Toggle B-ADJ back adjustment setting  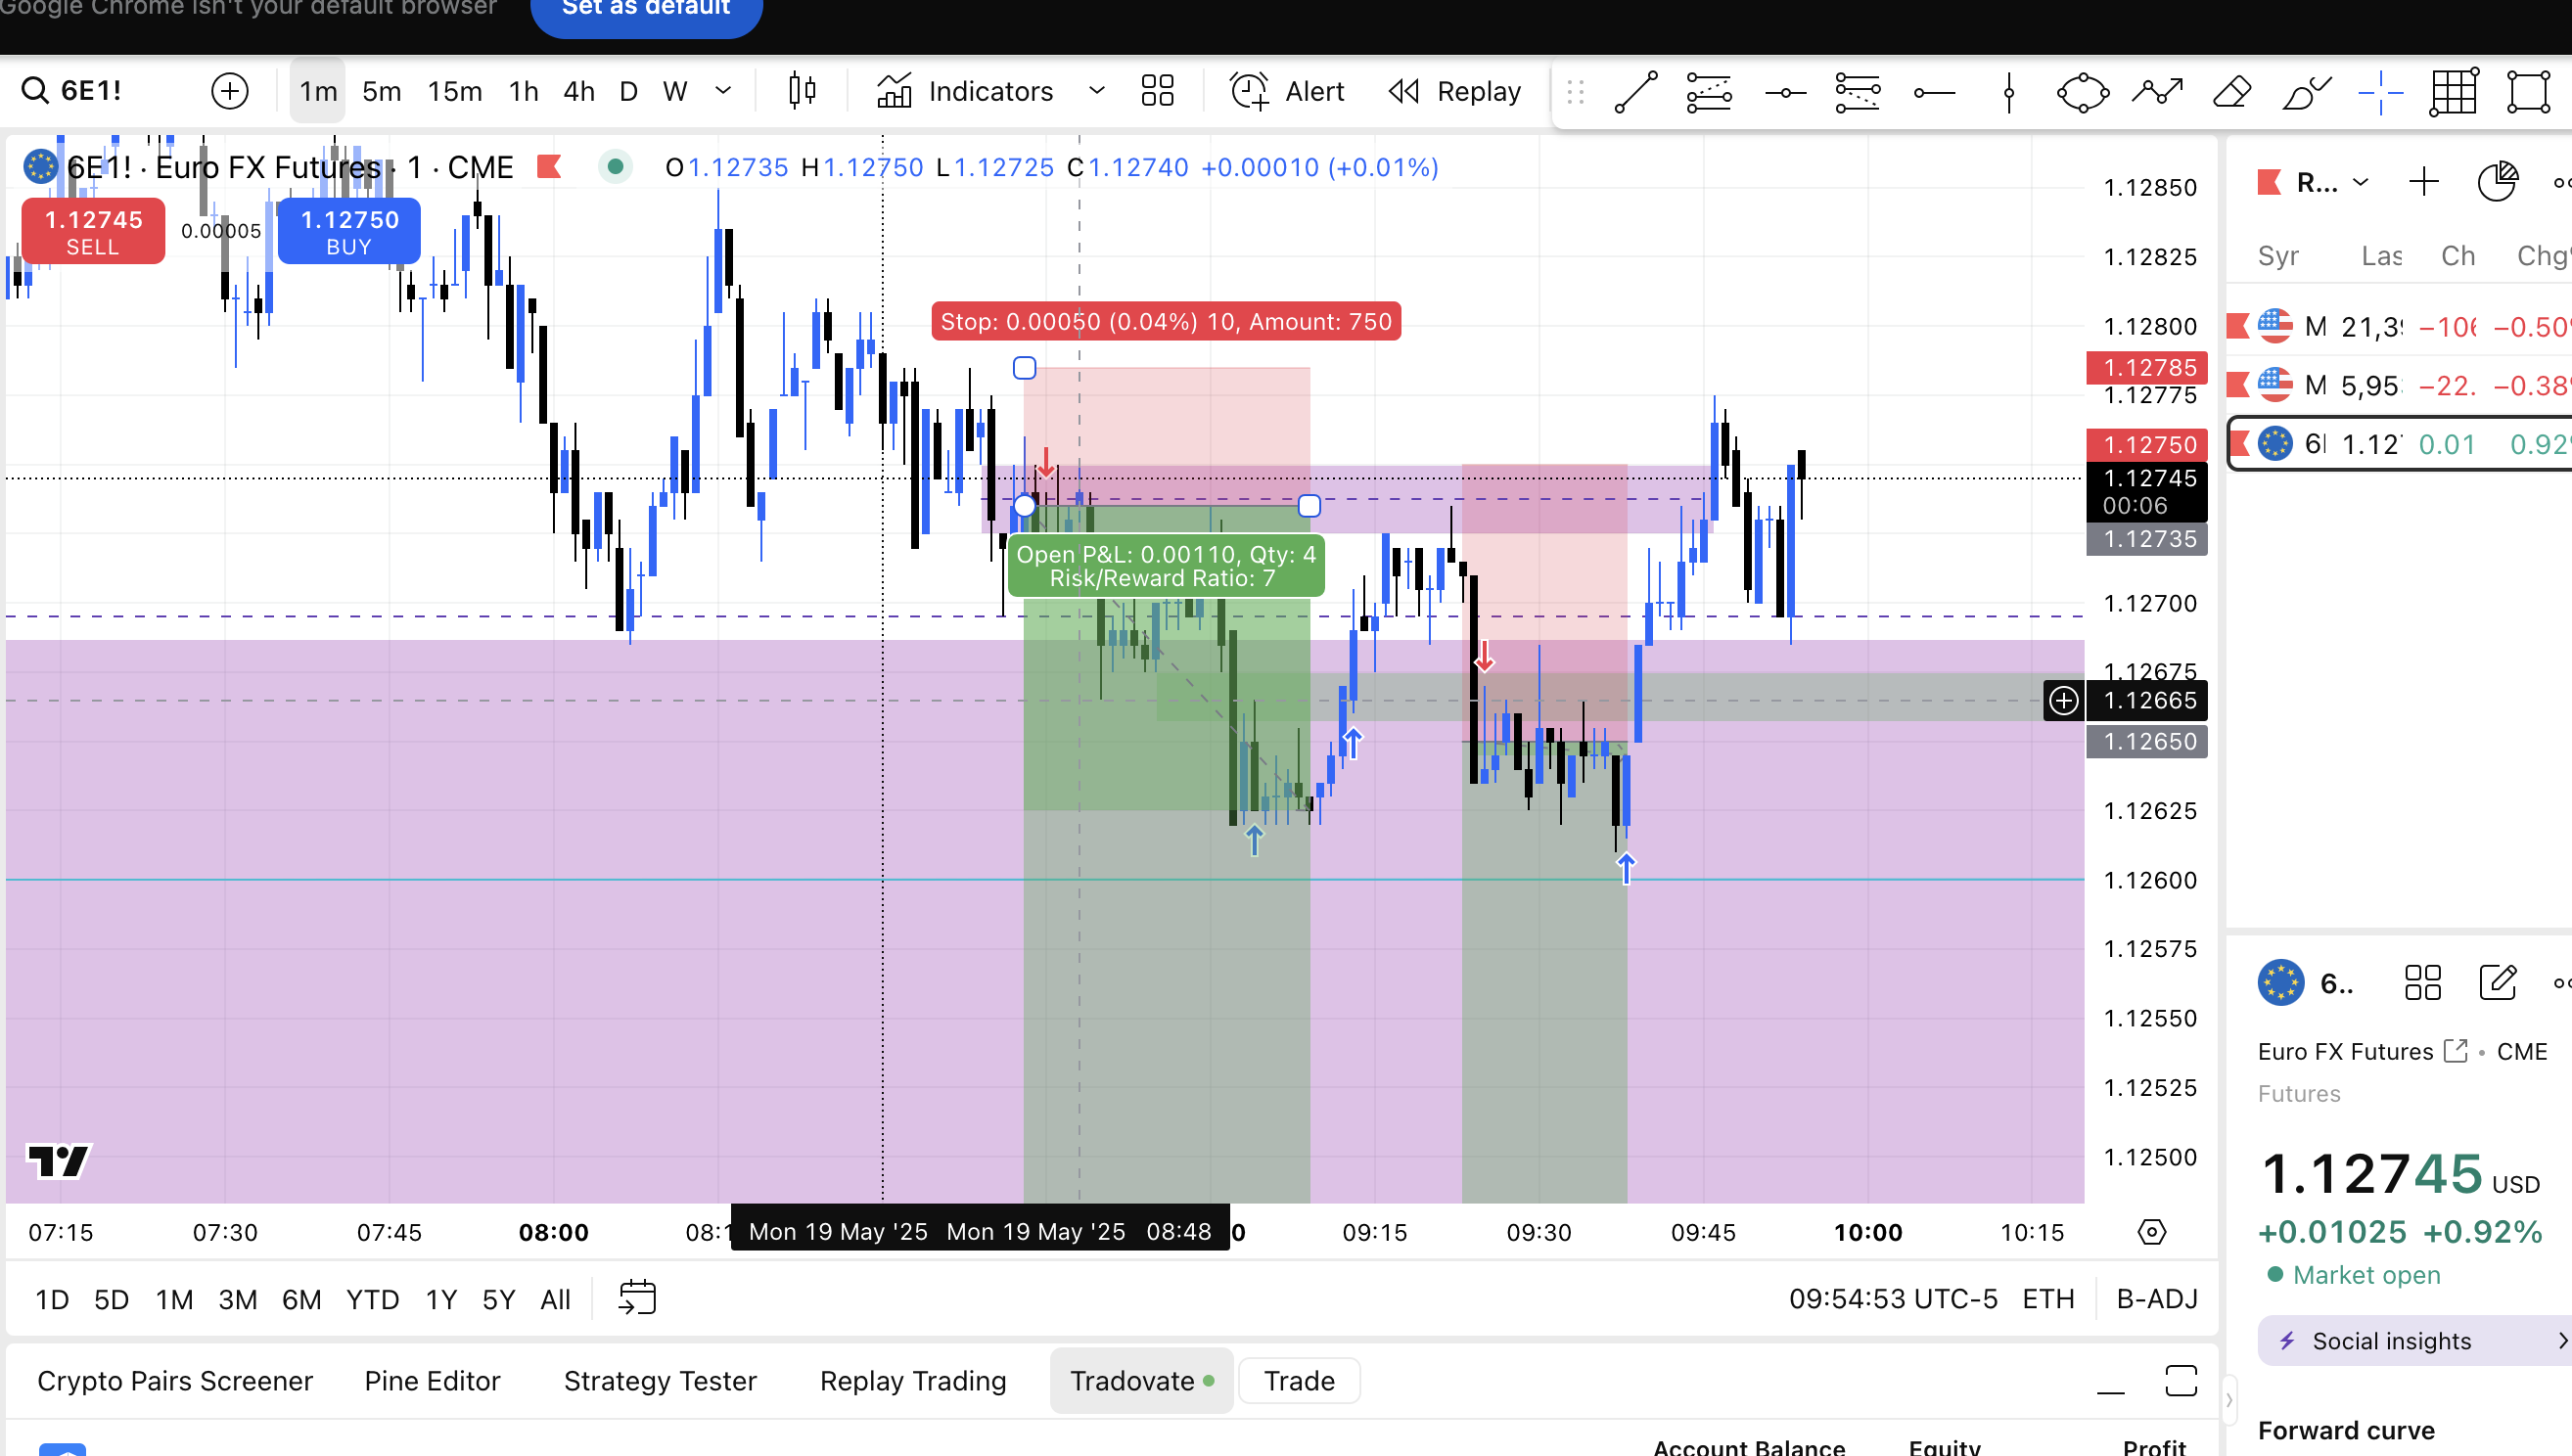pyautogui.click(x=2156, y=1298)
